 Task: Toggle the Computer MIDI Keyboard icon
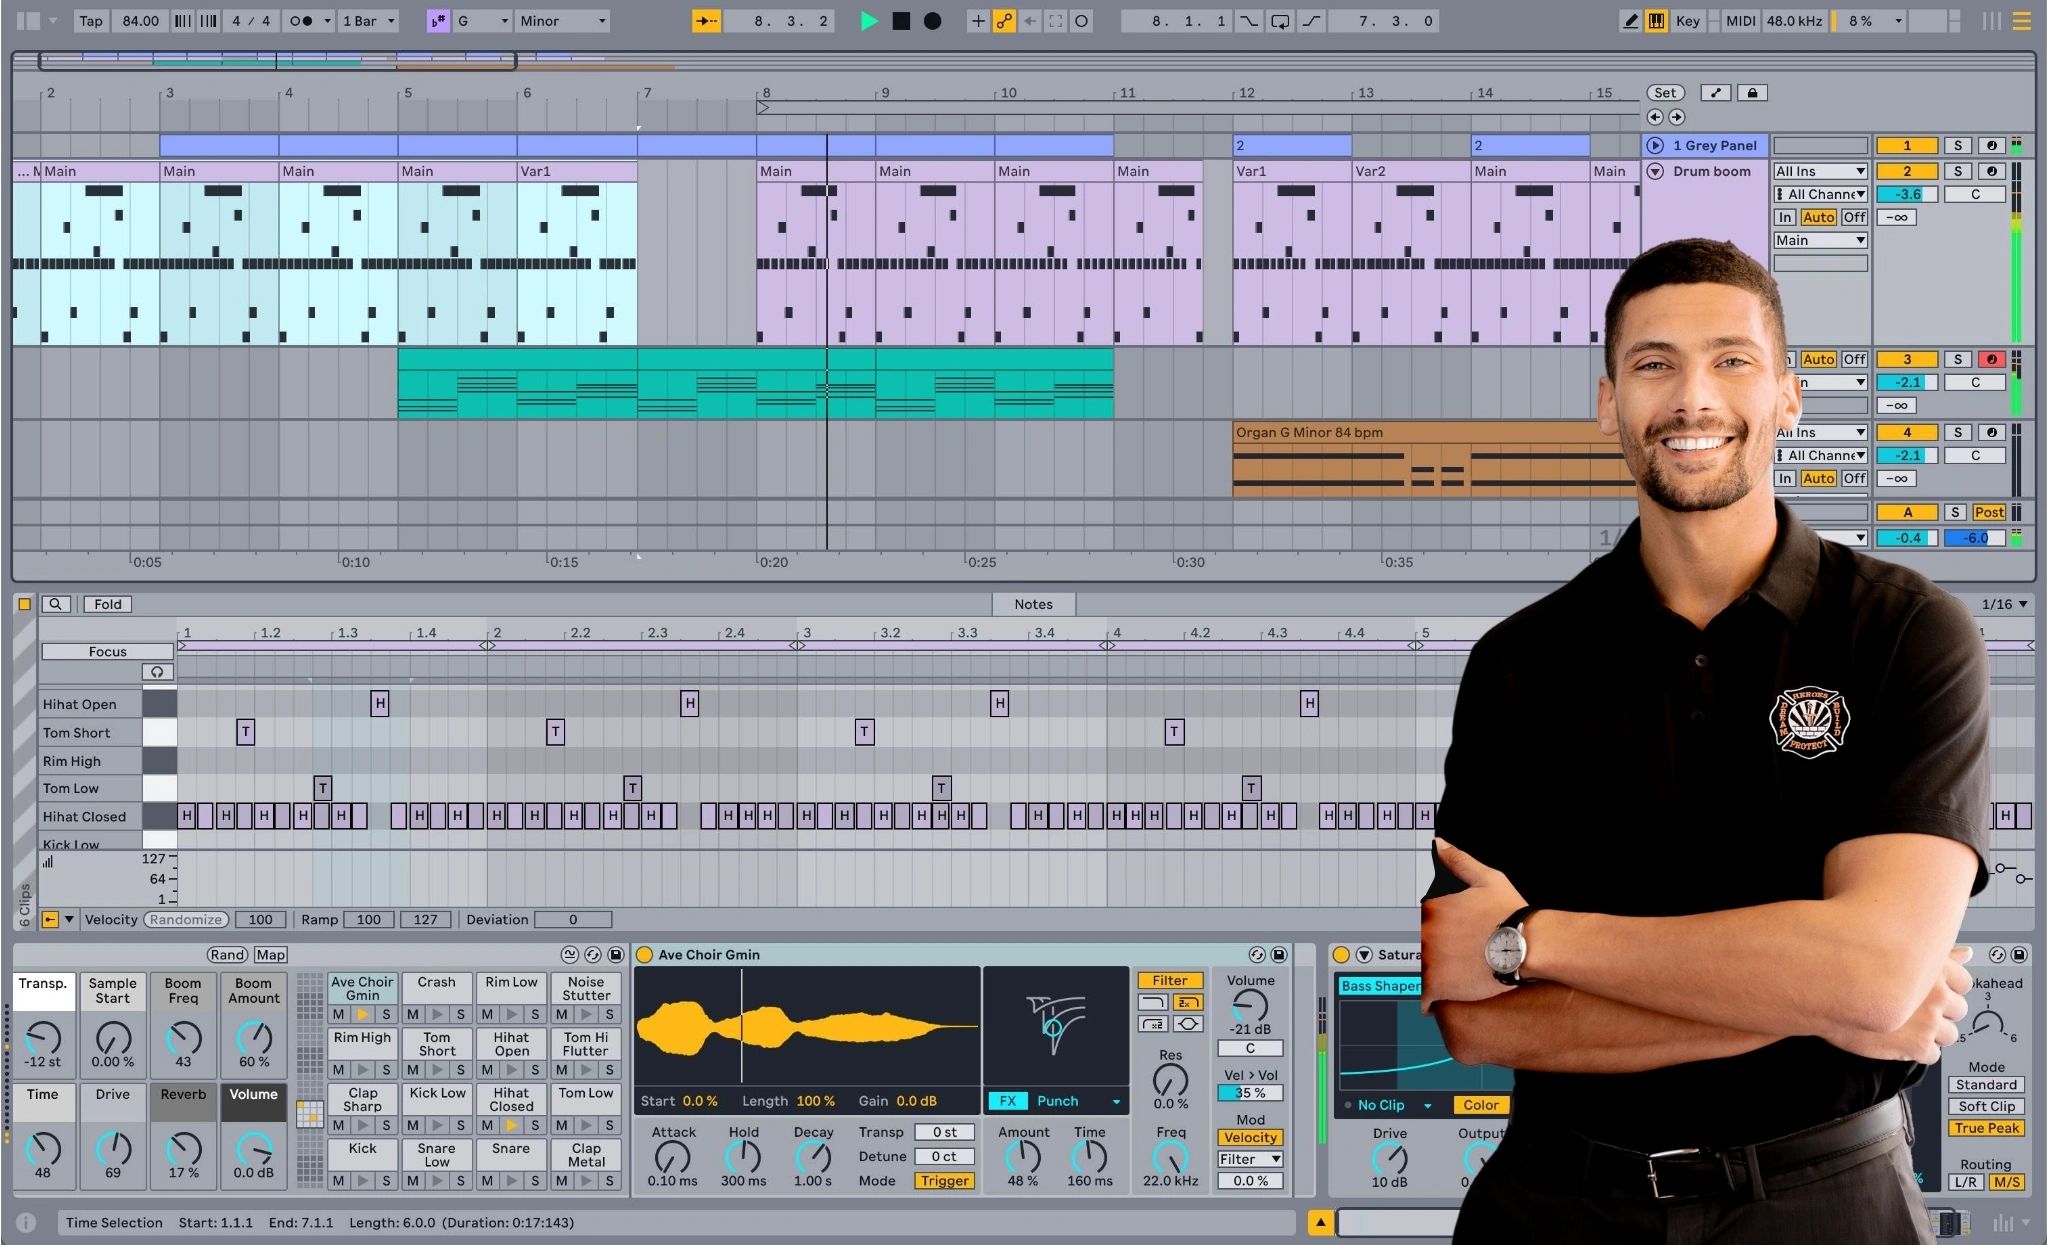[1656, 21]
